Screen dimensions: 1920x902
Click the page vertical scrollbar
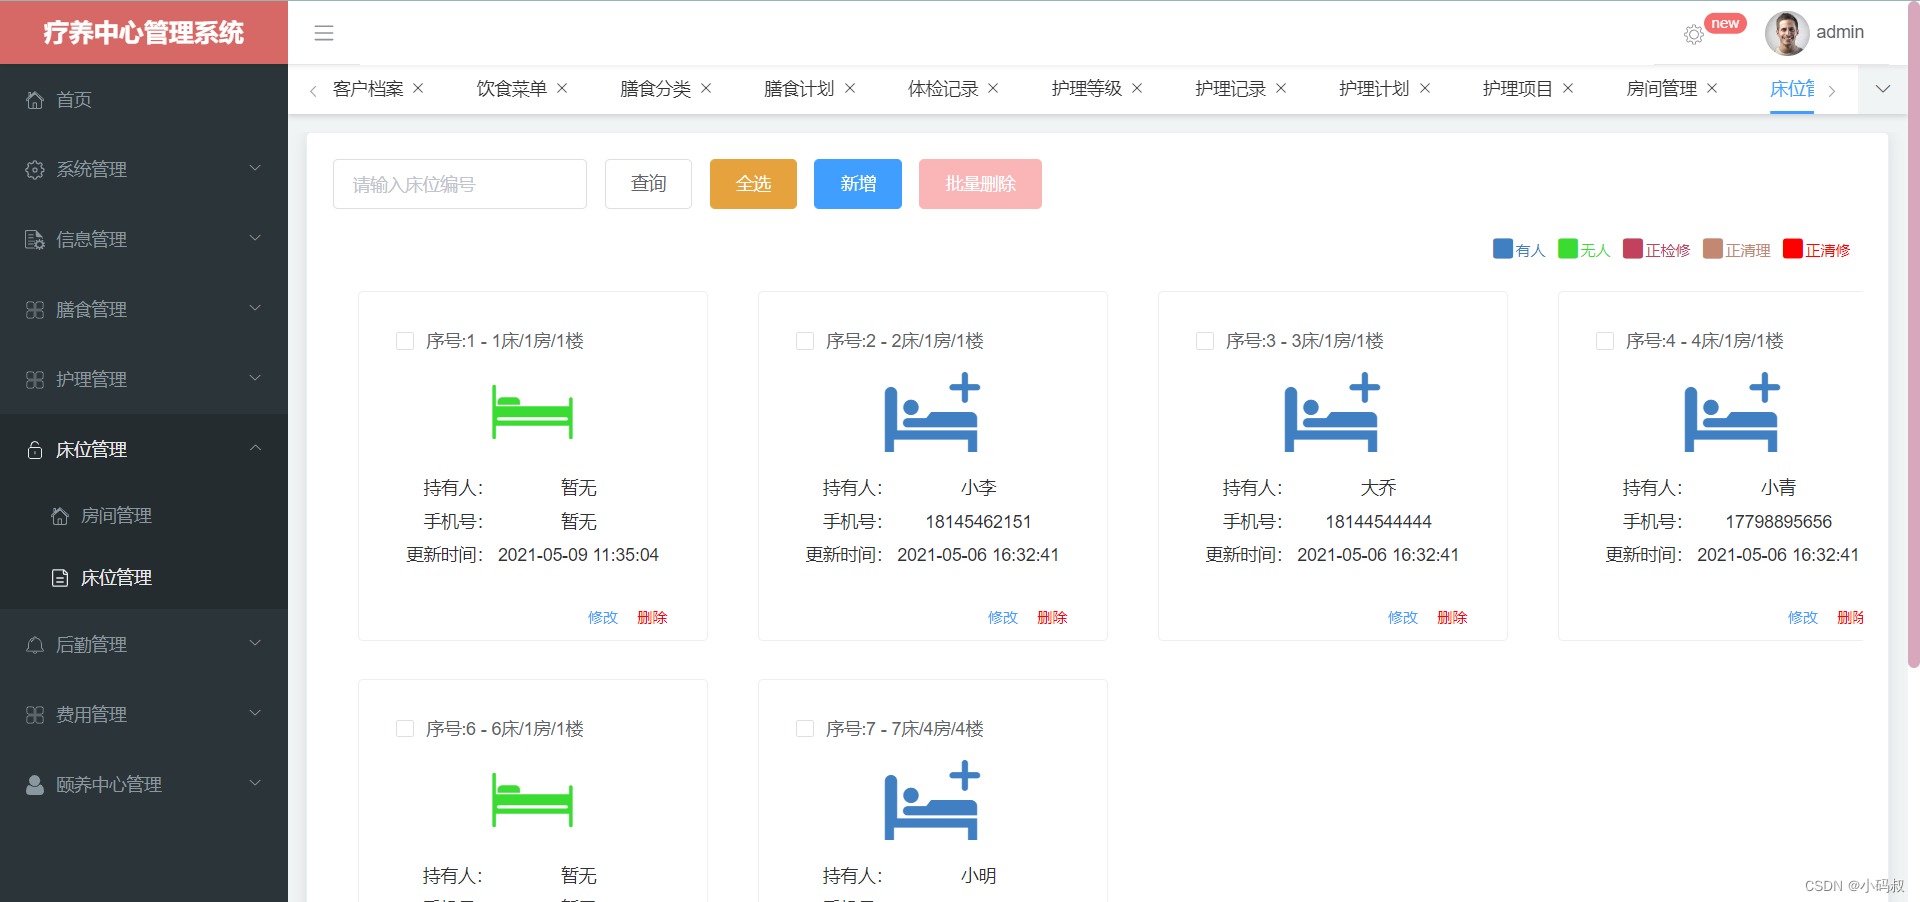(x=1913, y=335)
